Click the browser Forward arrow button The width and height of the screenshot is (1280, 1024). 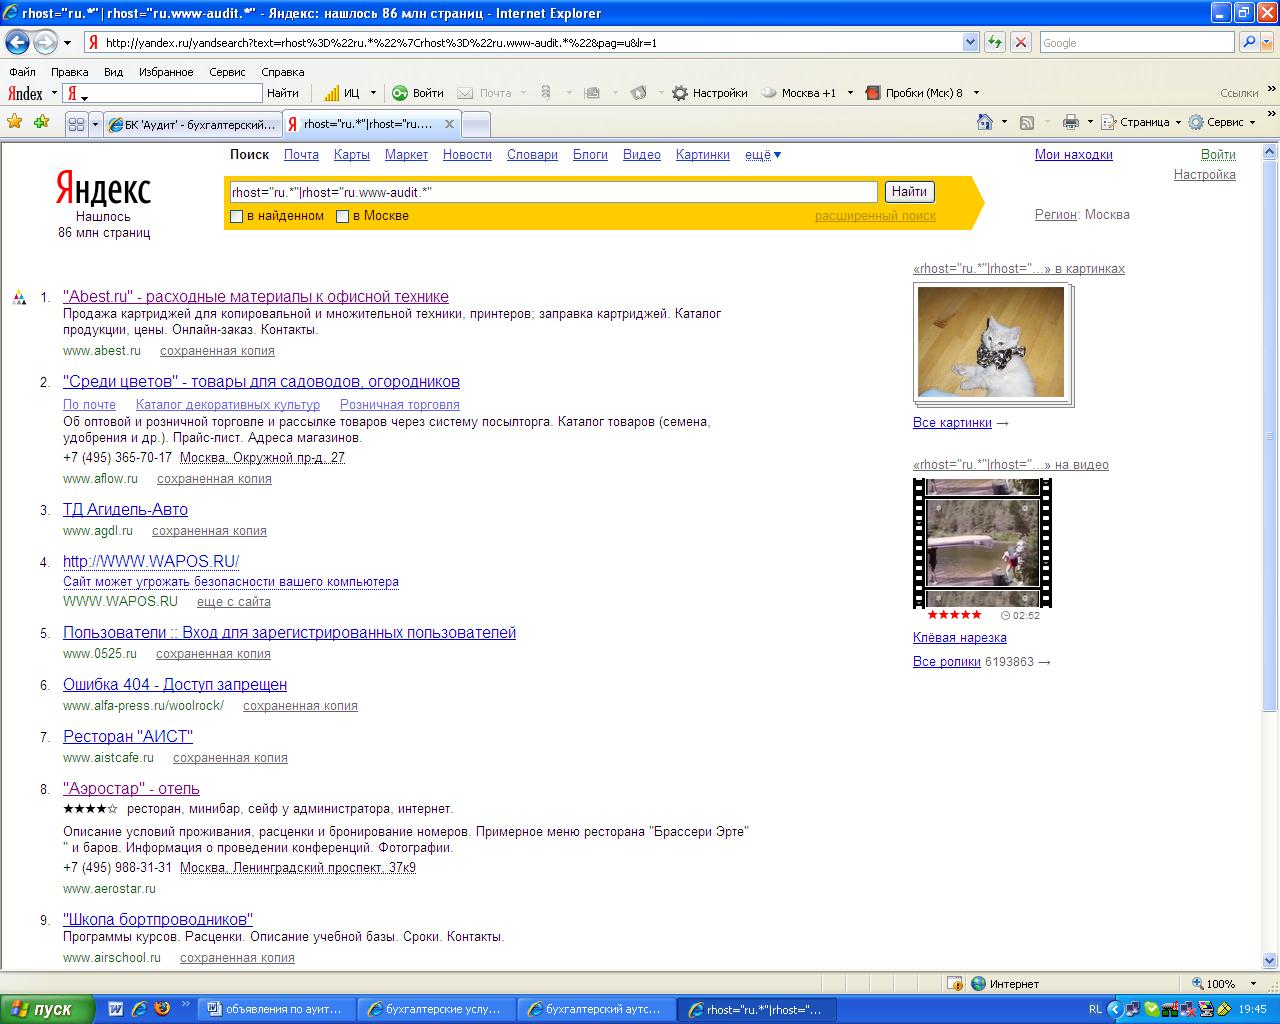click(x=46, y=42)
